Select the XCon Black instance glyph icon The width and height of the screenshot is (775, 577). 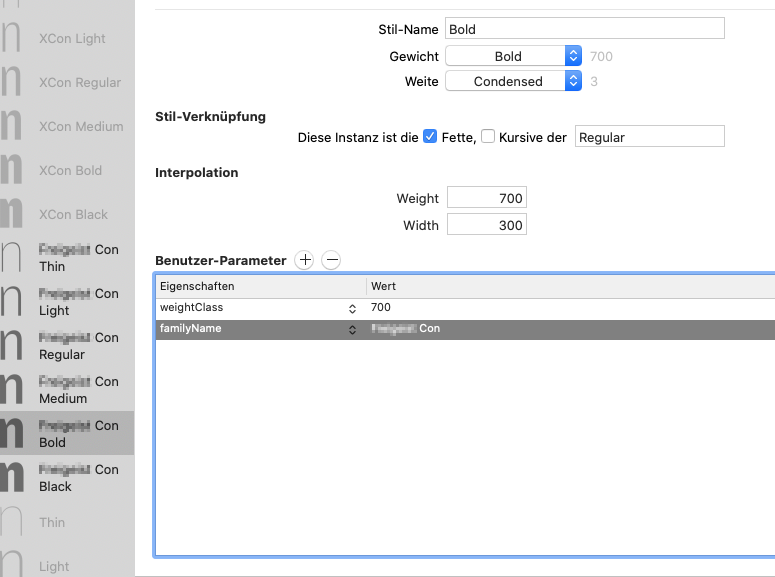(x=12, y=214)
